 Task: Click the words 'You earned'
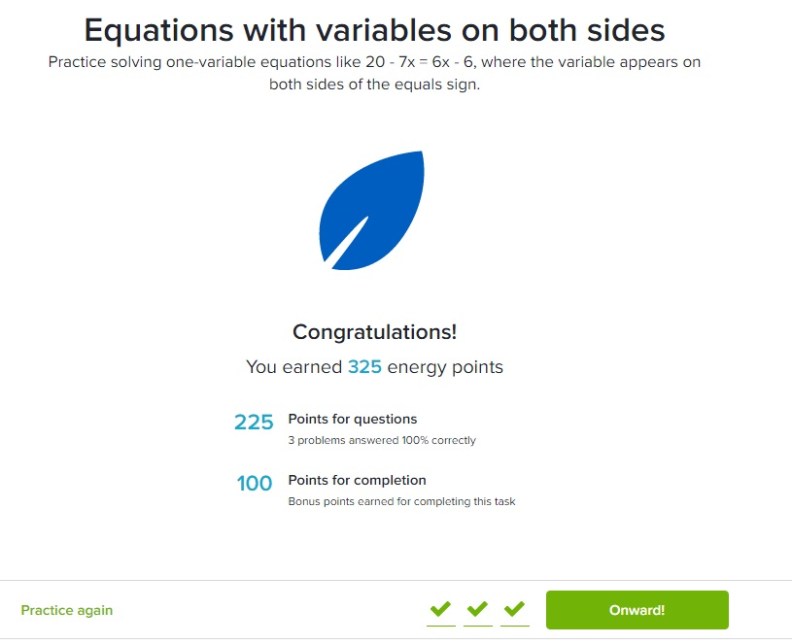(294, 367)
